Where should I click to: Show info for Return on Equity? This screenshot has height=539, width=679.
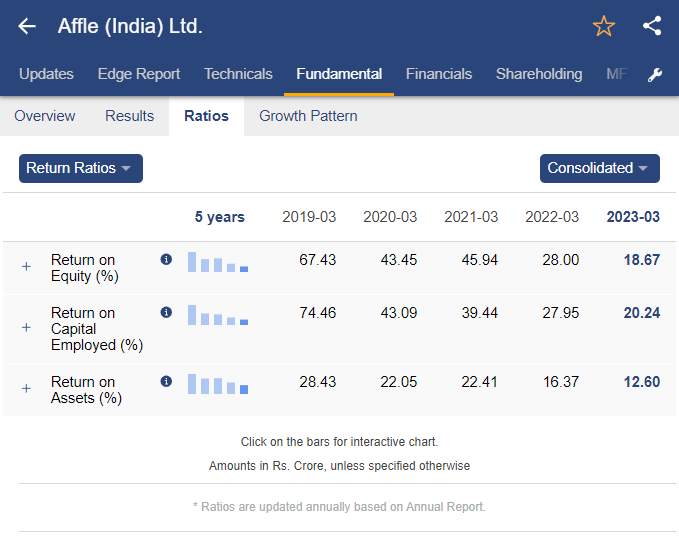click(166, 259)
